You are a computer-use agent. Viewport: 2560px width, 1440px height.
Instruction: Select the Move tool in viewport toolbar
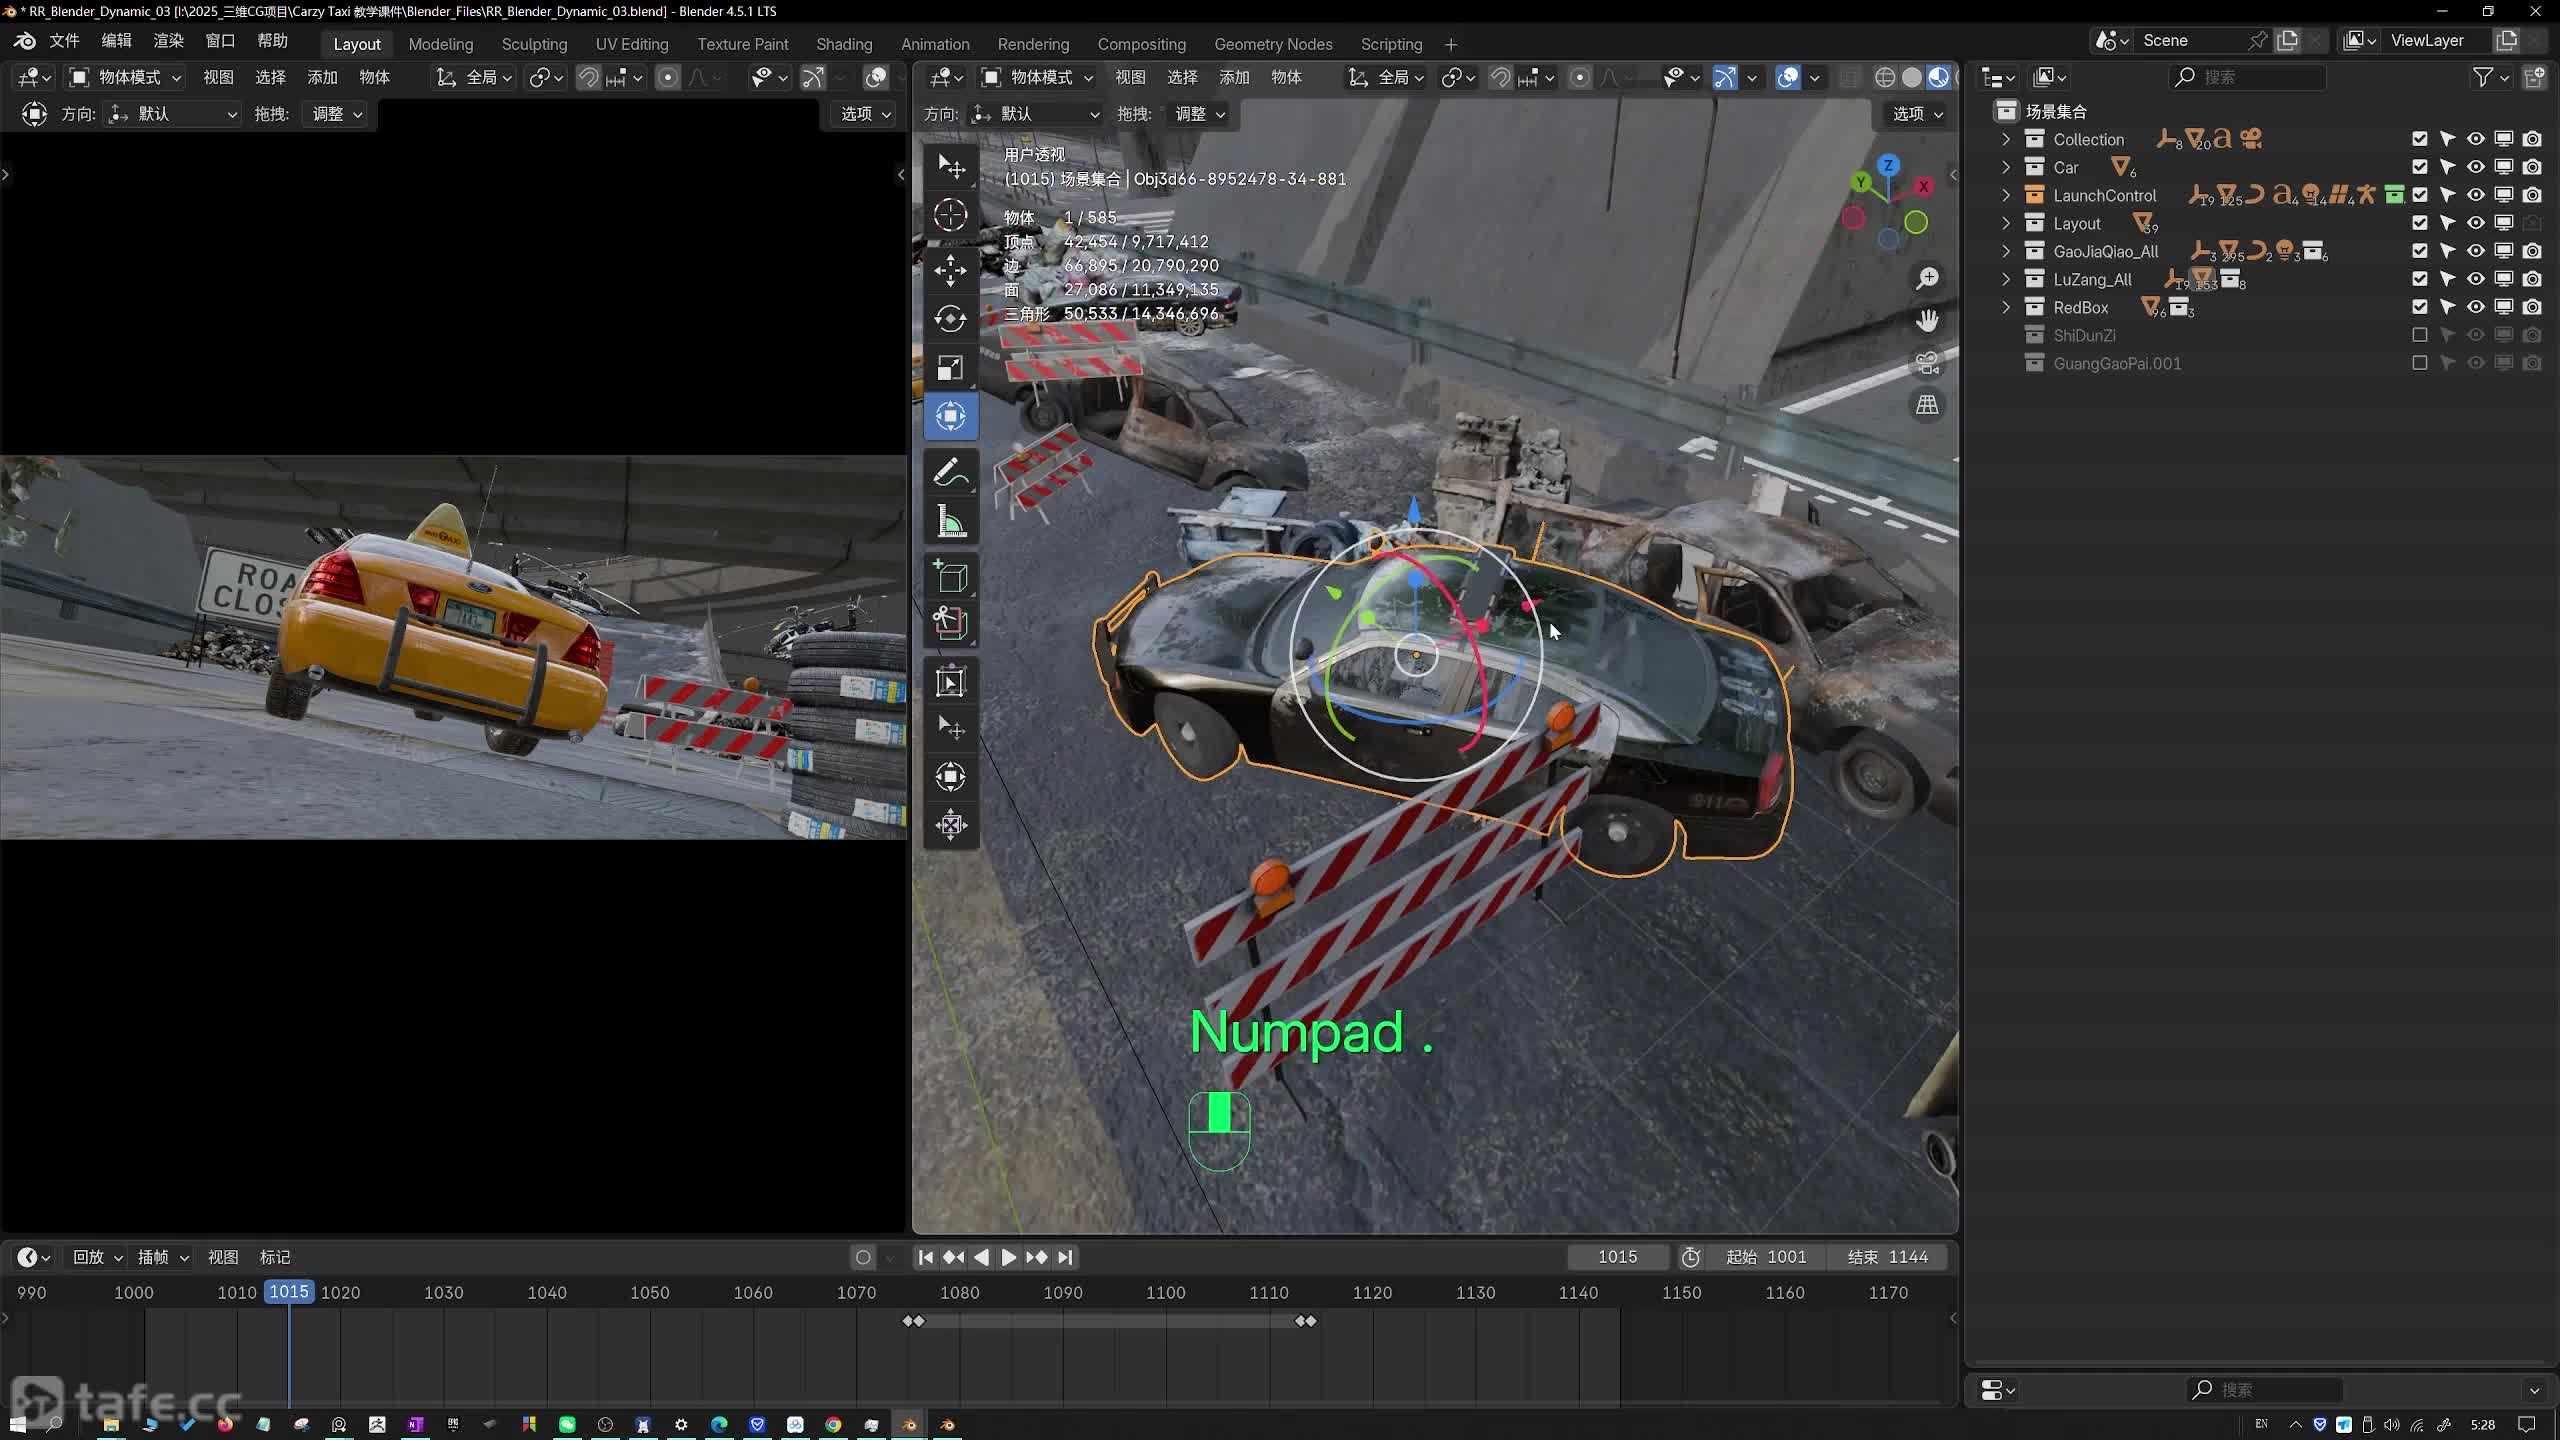(x=950, y=270)
